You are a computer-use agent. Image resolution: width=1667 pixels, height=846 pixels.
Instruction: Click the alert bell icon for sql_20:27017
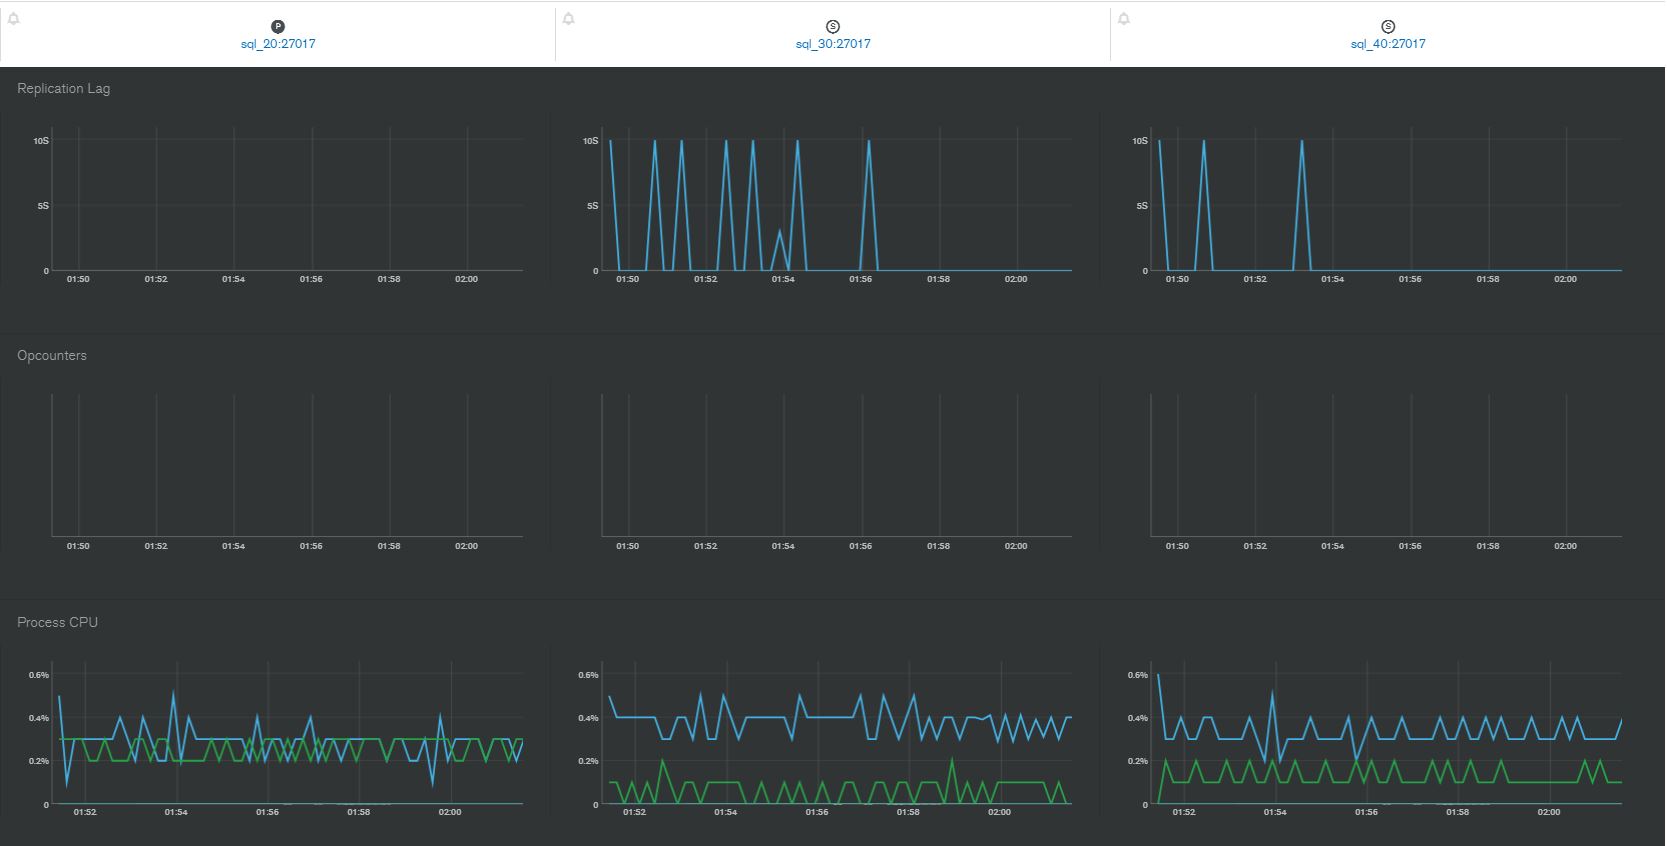[x=14, y=19]
